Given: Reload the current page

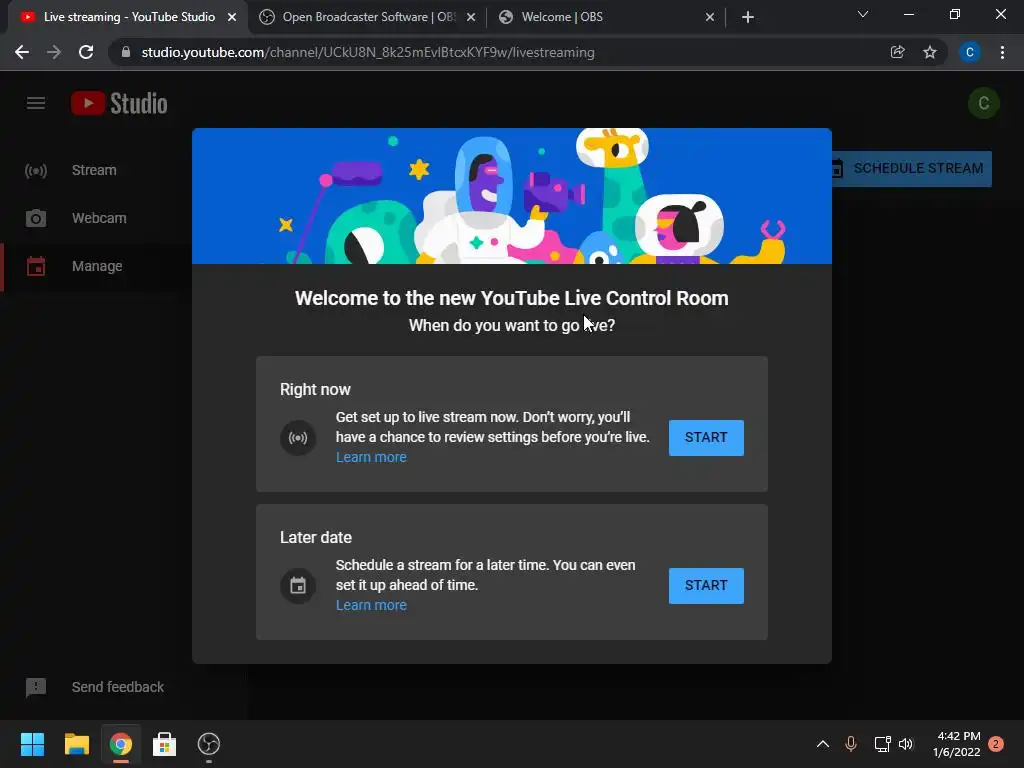Looking at the screenshot, I should (86, 52).
